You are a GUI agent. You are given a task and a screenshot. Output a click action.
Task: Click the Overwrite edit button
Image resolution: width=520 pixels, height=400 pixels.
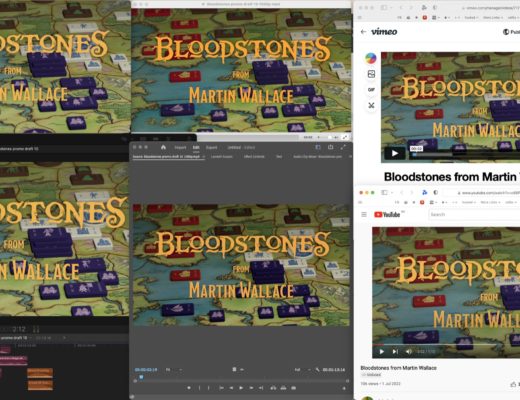pos(283,388)
